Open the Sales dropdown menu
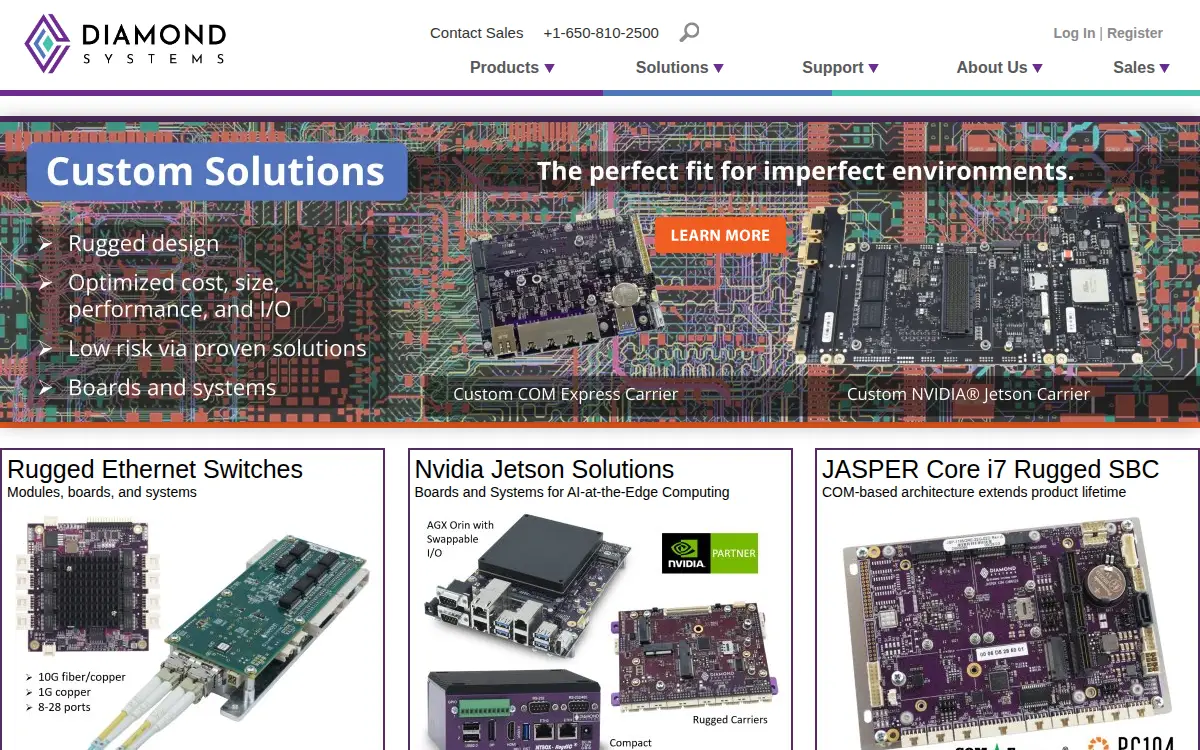Image resolution: width=1200 pixels, height=750 pixels. [x=1141, y=67]
